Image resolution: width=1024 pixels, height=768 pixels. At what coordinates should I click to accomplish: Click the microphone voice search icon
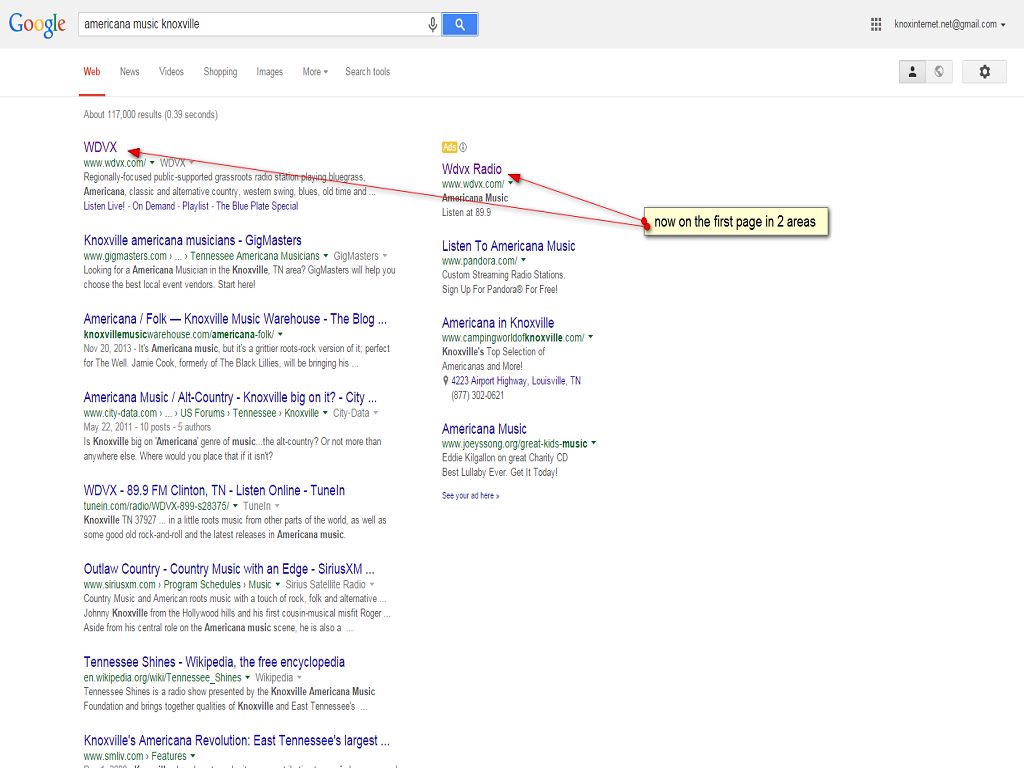432,24
